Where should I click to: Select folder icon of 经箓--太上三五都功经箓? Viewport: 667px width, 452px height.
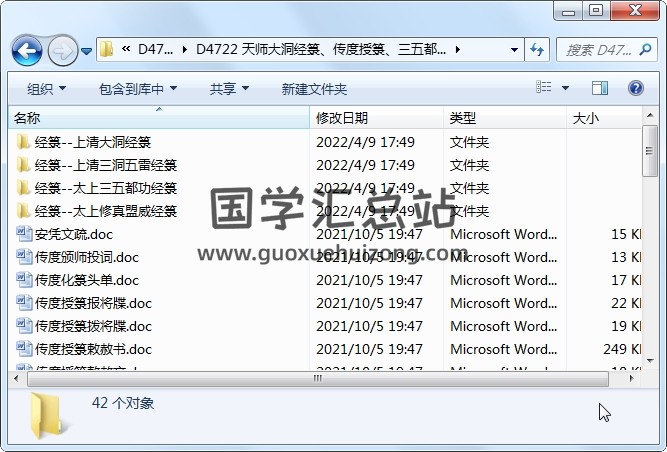pos(23,188)
